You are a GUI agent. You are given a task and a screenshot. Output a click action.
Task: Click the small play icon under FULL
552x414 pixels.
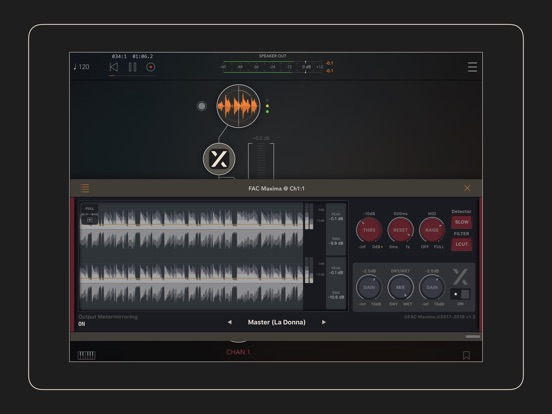coord(90,220)
